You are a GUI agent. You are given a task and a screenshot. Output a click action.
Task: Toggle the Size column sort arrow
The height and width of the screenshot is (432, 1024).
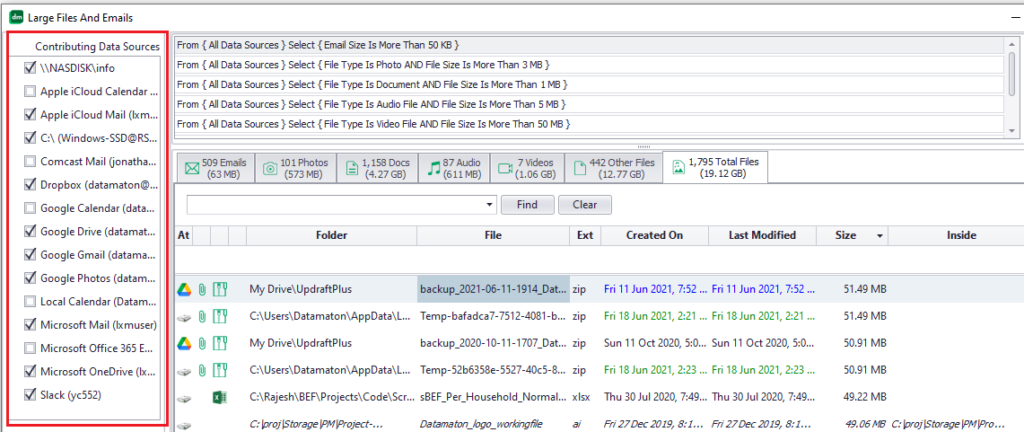[x=880, y=236]
